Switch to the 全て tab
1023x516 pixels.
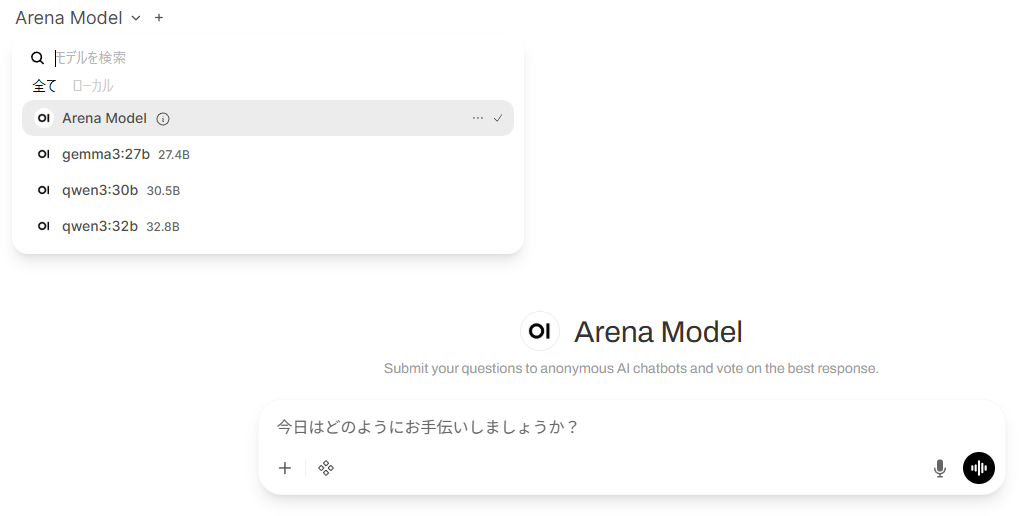[45, 86]
